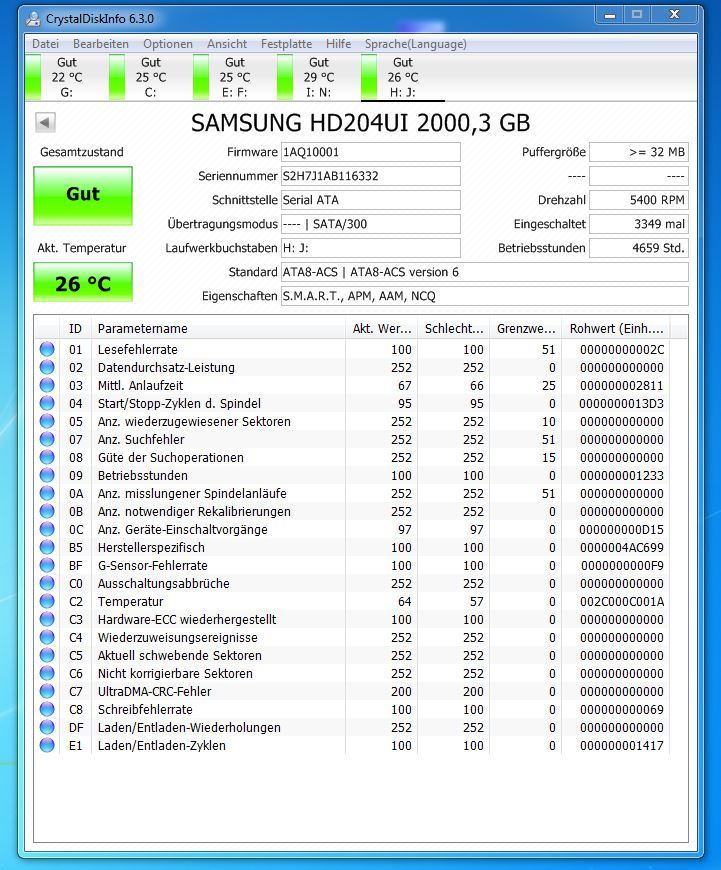Click status icon of Betriebsstunden table row
The height and width of the screenshot is (870, 721).
47,475
